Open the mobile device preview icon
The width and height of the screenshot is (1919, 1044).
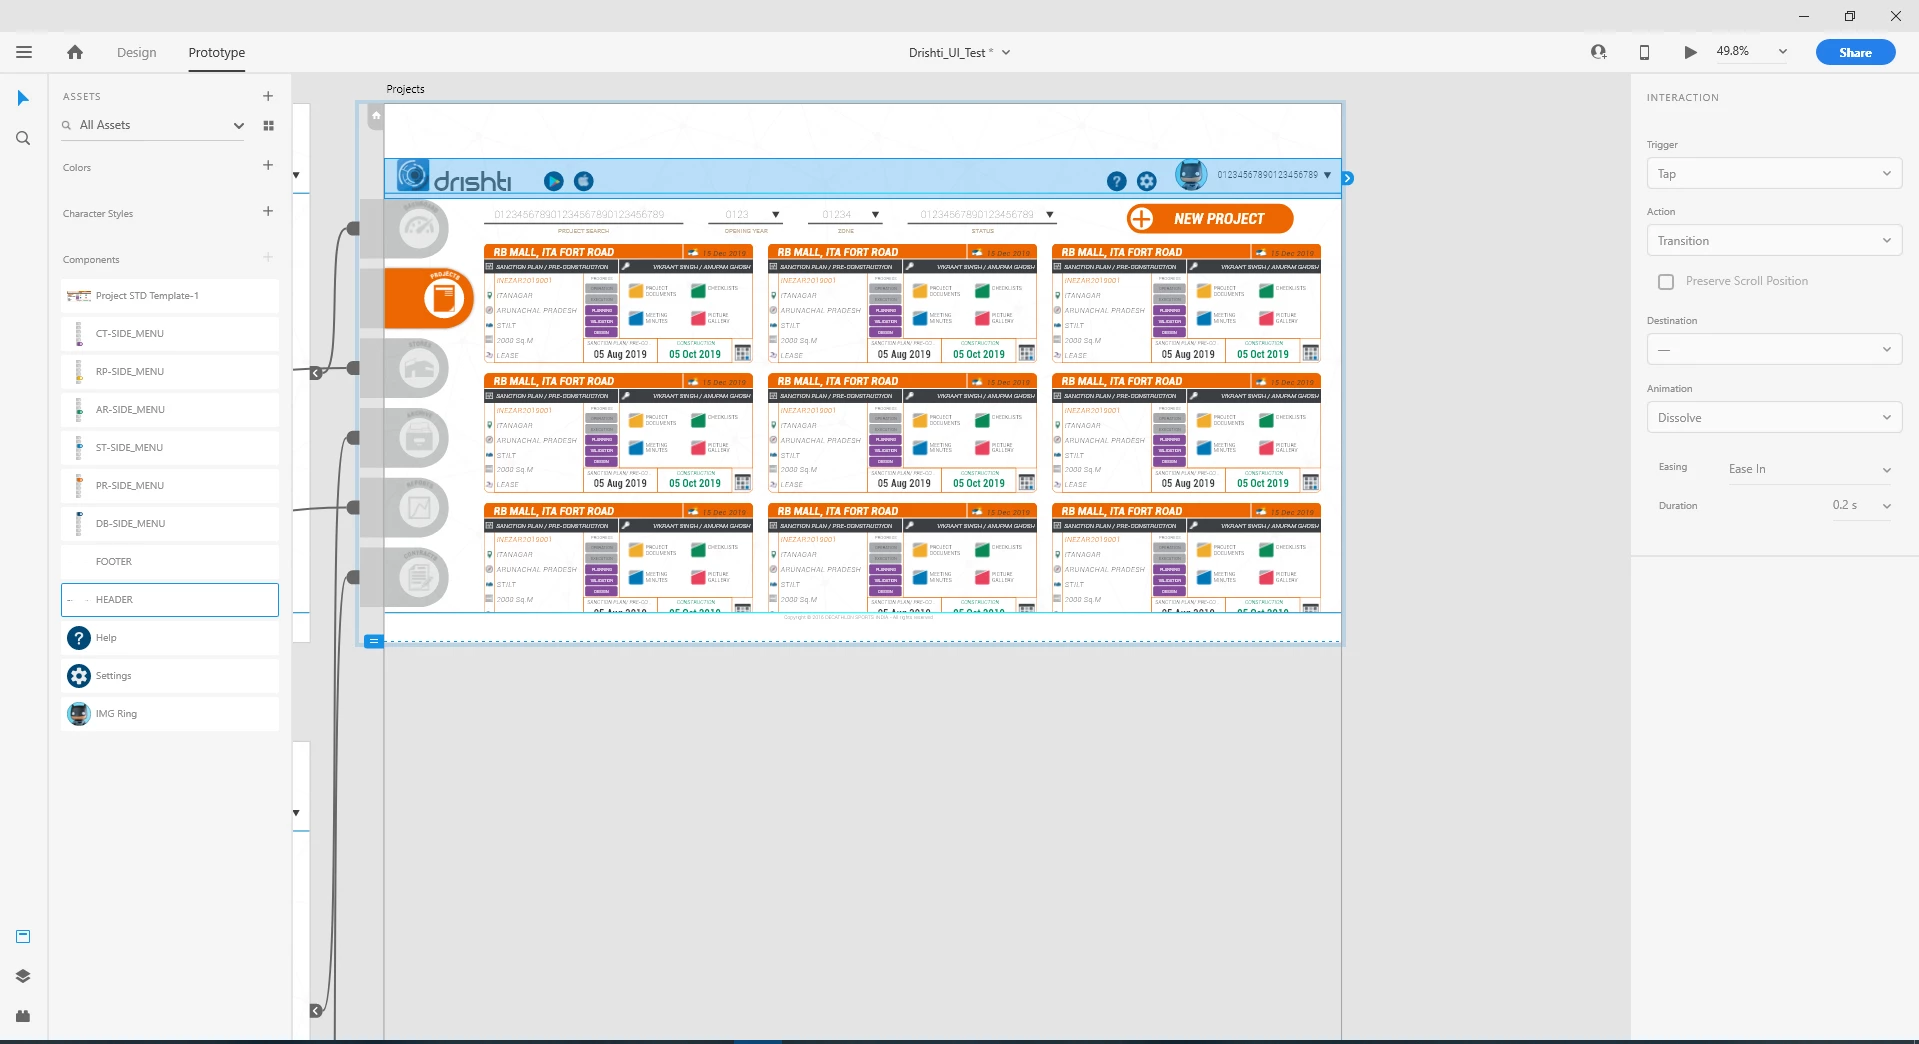(x=1644, y=52)
